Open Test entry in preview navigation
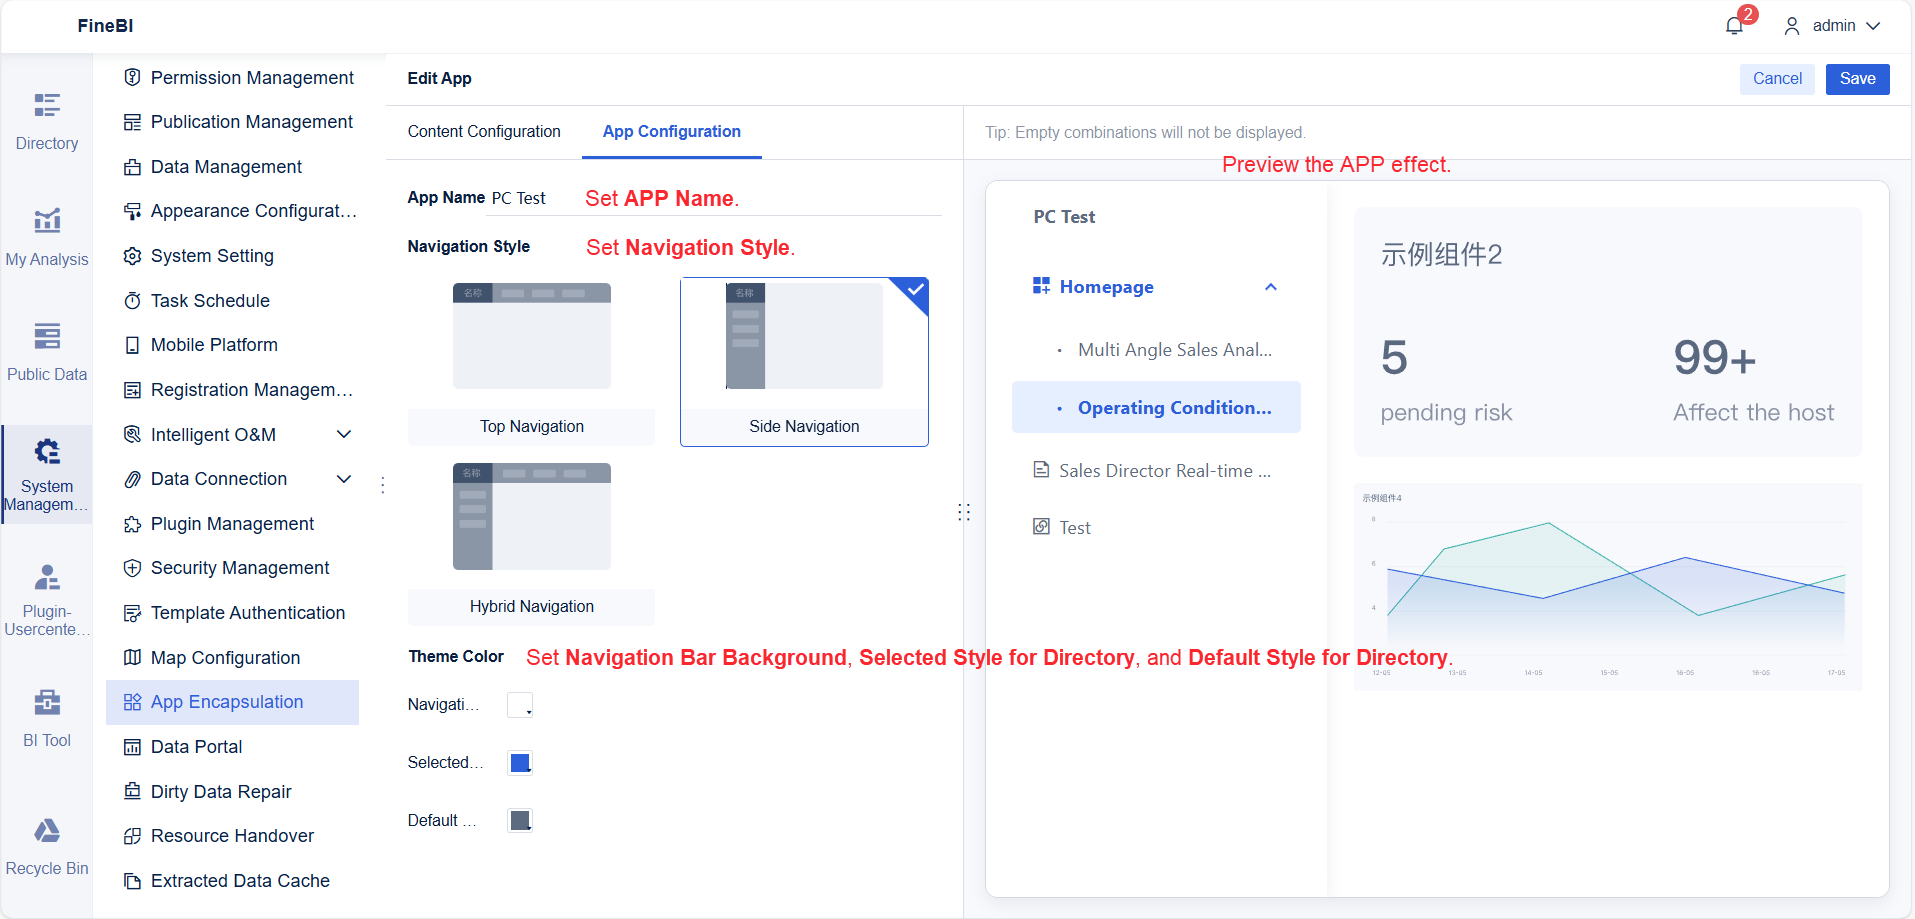Image resolution: width=1915 pixels, height=919 pixels. click(x=1156, y=527)
